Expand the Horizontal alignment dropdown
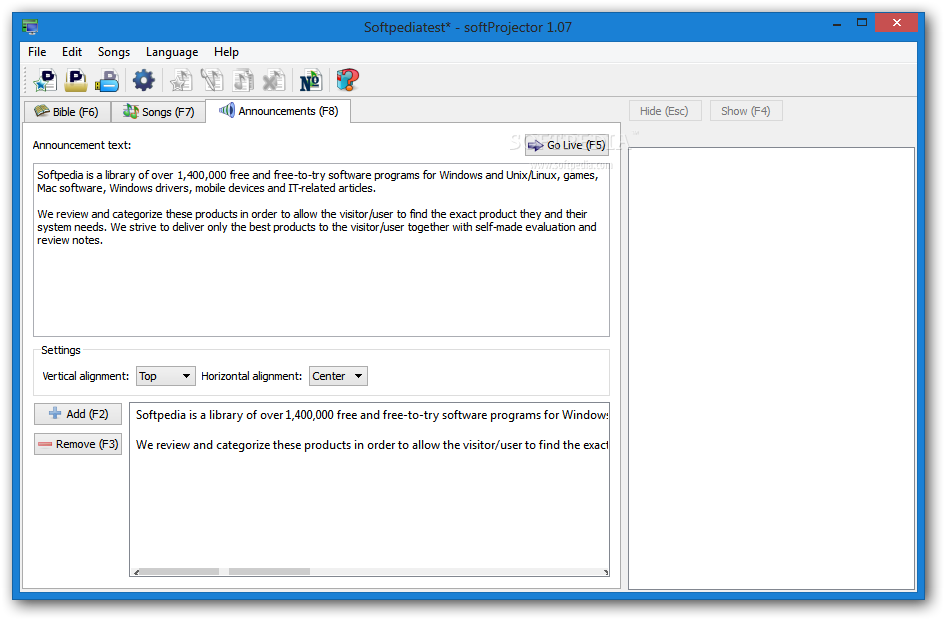 coord(338,376)
